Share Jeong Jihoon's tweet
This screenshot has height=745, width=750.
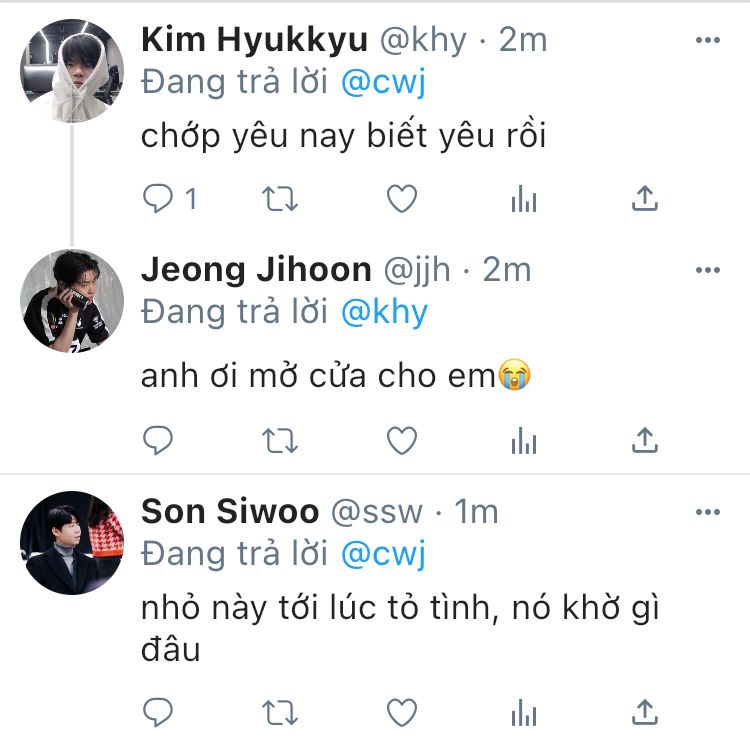coord(645,440)
